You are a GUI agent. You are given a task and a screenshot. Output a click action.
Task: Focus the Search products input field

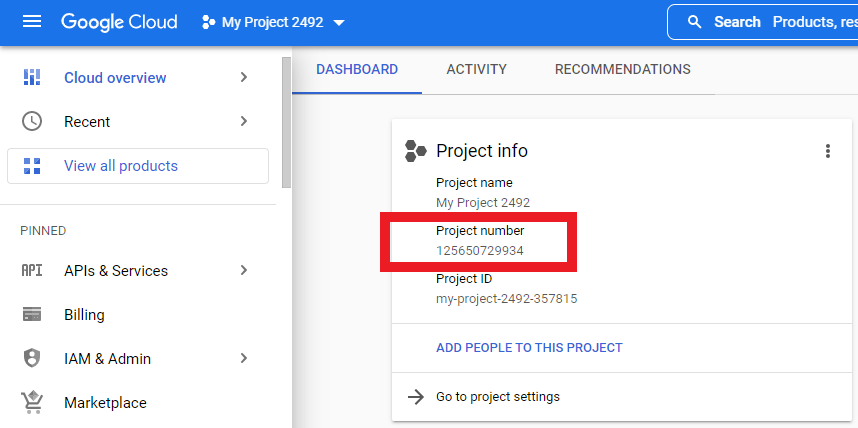(762, 22)
